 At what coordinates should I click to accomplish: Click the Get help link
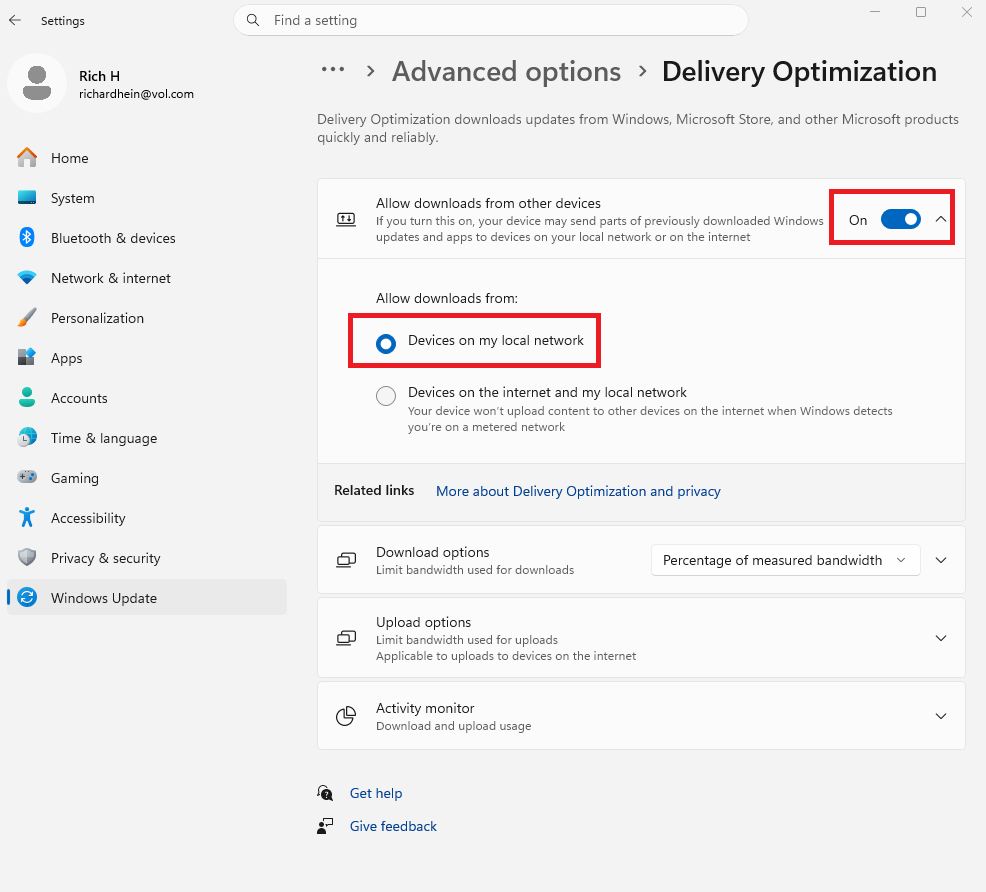coord(376,793)
